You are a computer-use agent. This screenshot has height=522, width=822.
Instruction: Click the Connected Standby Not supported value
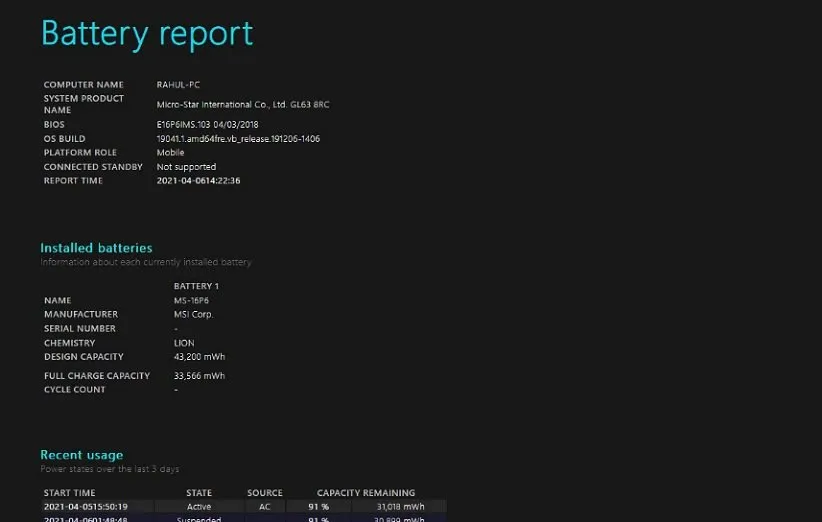click(186, 167)
